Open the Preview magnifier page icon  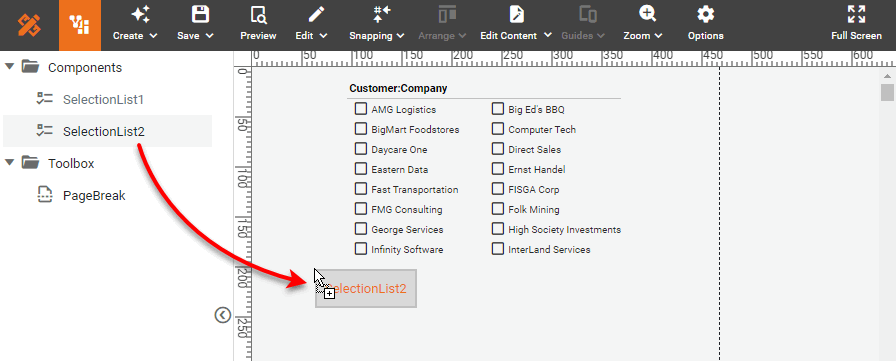pos(258,14)
